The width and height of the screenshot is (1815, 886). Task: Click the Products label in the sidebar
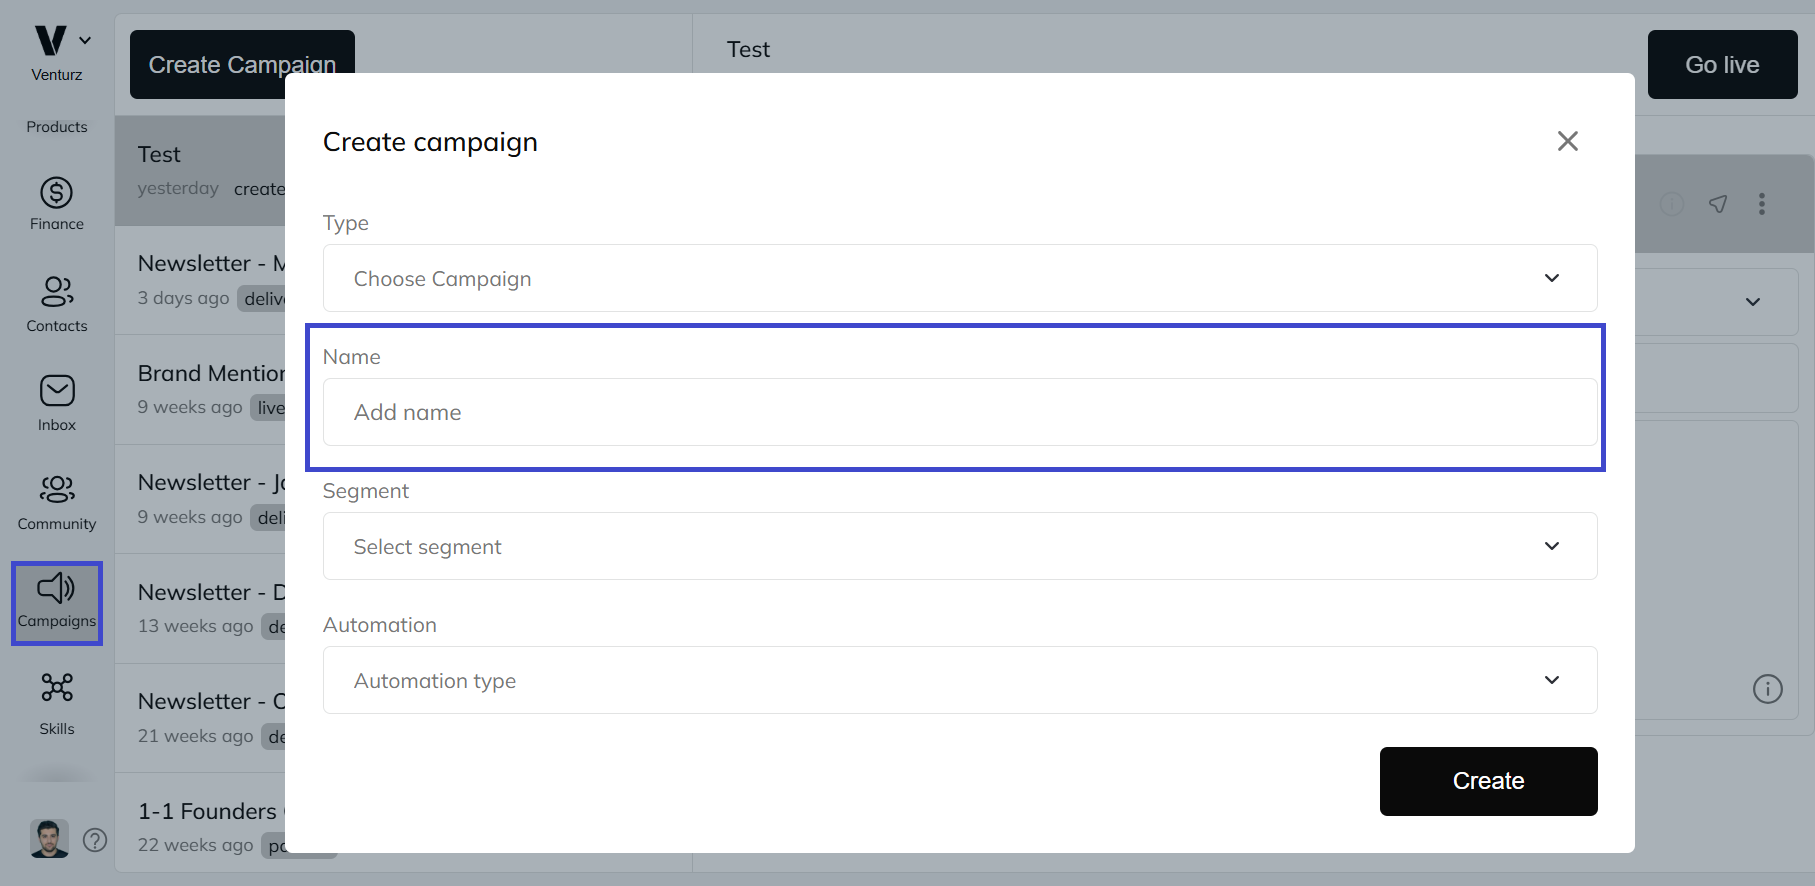point(57,127)
